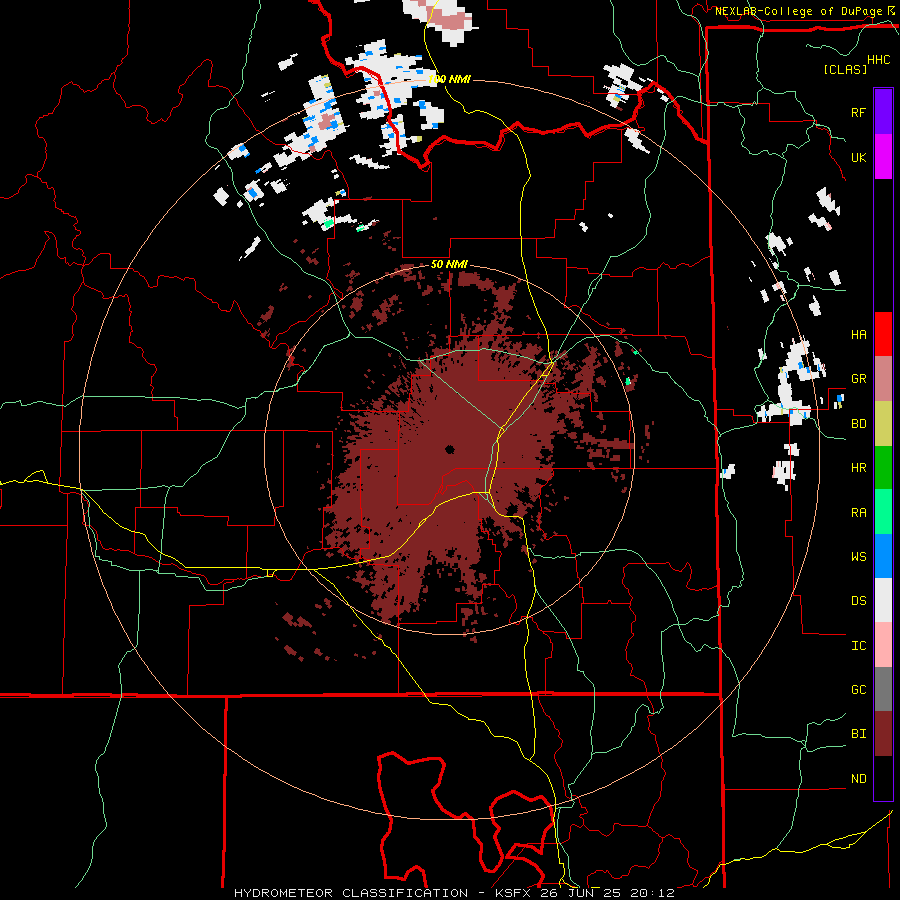This screenshot has height=900, width=900.
Task: Click the HR legend label
Action: [x=858, y=468]
